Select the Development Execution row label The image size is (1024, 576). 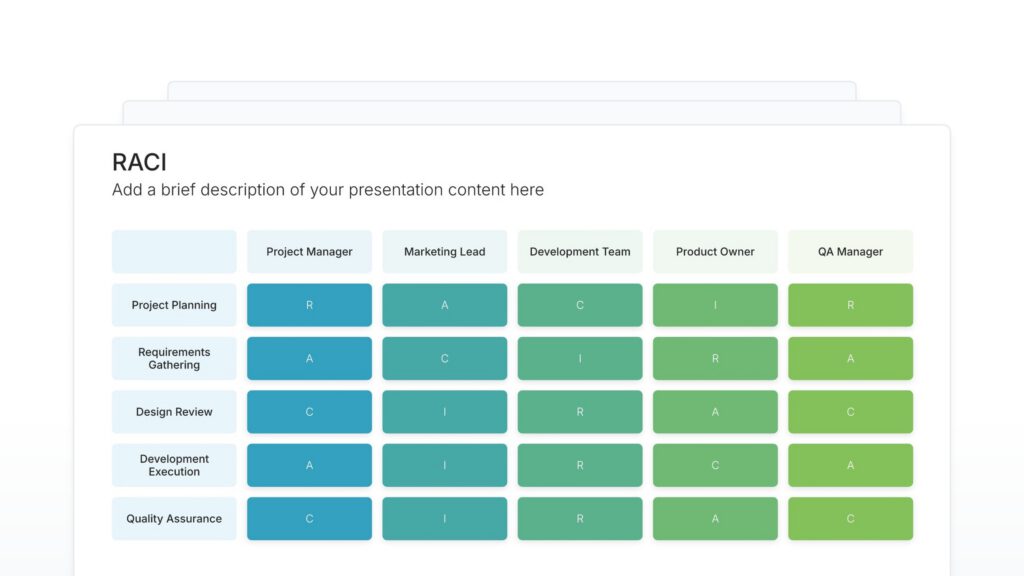tap(174, 466)
